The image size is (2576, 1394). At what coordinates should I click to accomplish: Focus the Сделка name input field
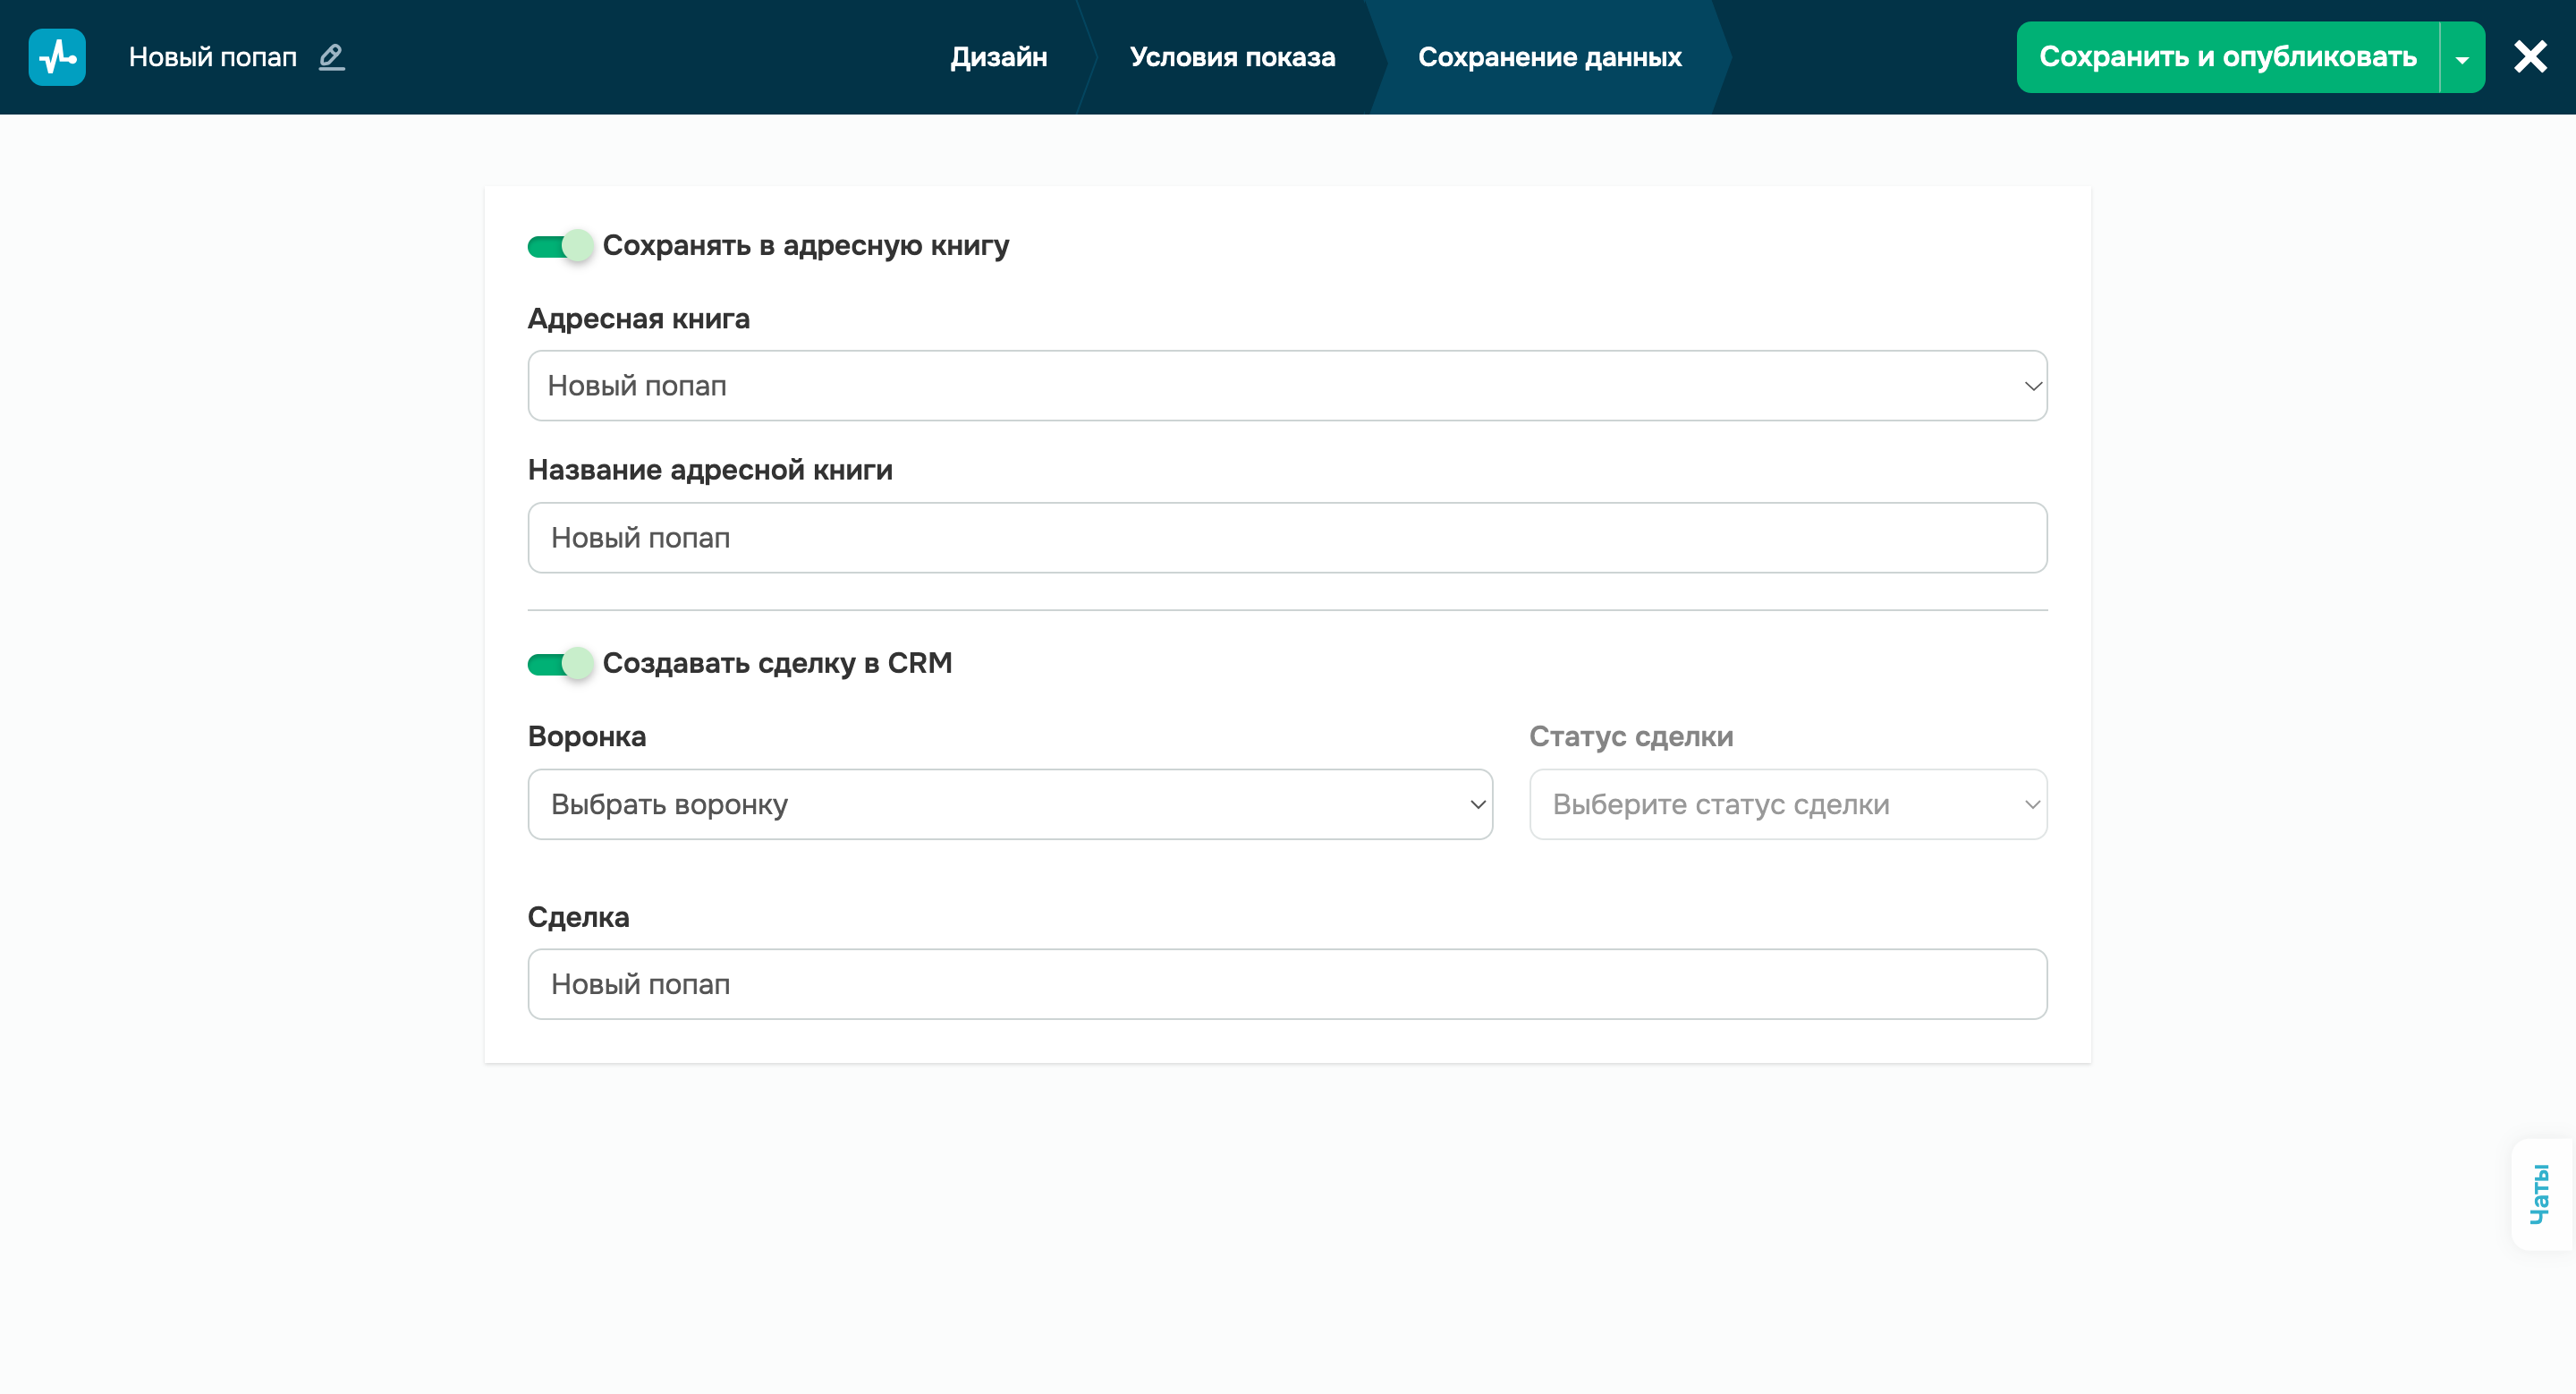coord(1286,984)
